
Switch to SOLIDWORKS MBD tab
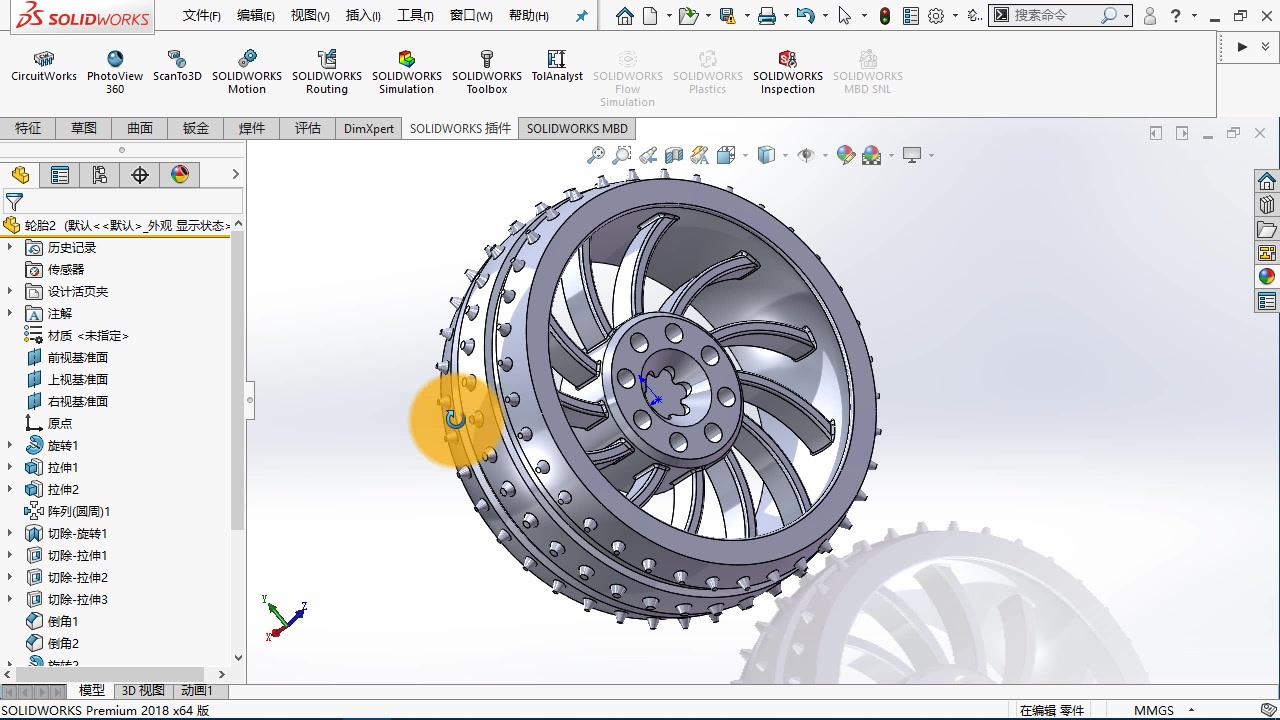(x=577, y=128)
